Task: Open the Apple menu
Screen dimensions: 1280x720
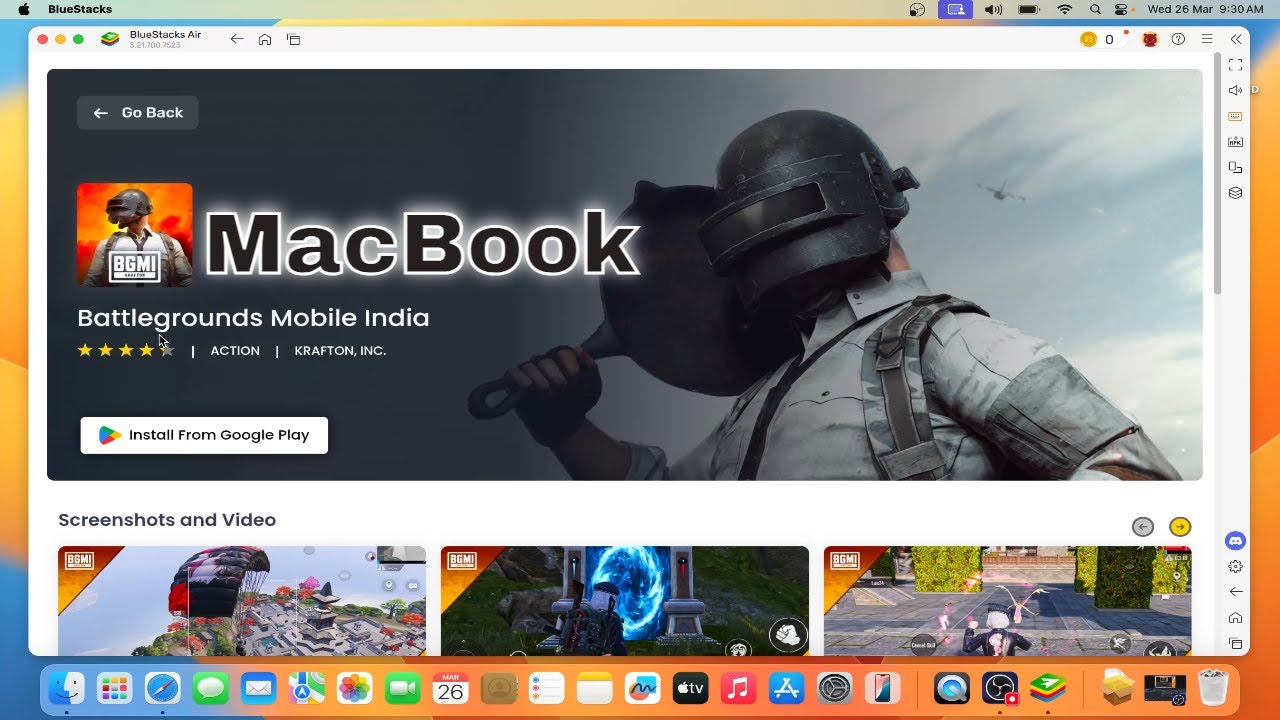Action: click(24, 9)
